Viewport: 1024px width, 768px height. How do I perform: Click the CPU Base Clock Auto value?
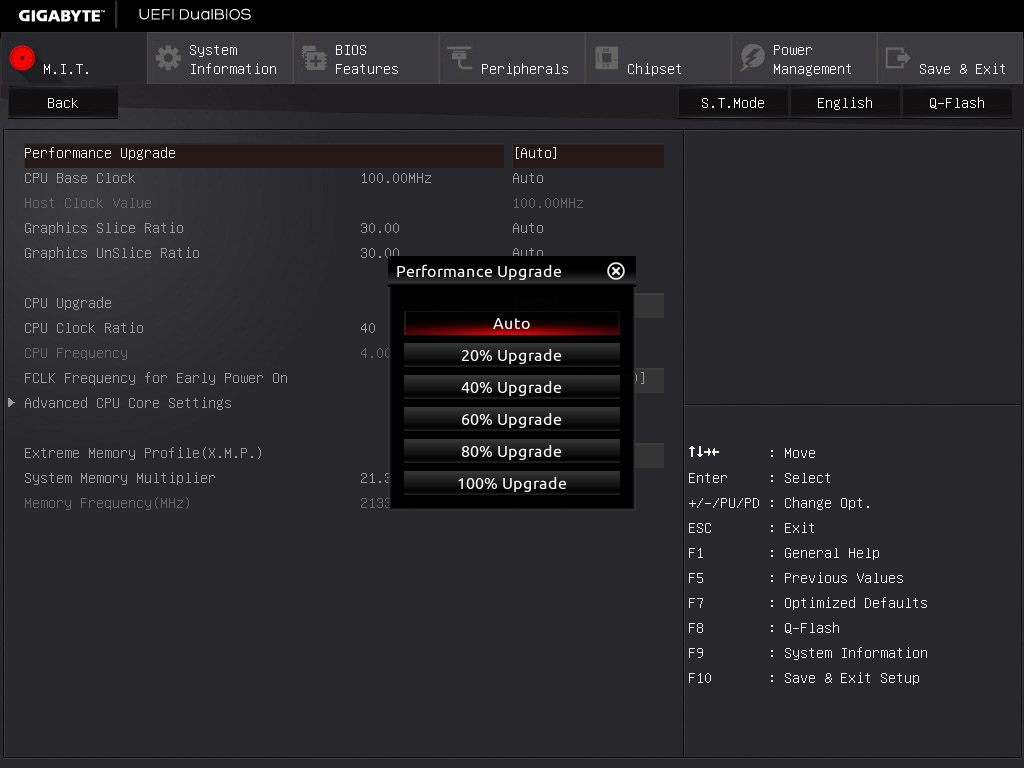528,178
